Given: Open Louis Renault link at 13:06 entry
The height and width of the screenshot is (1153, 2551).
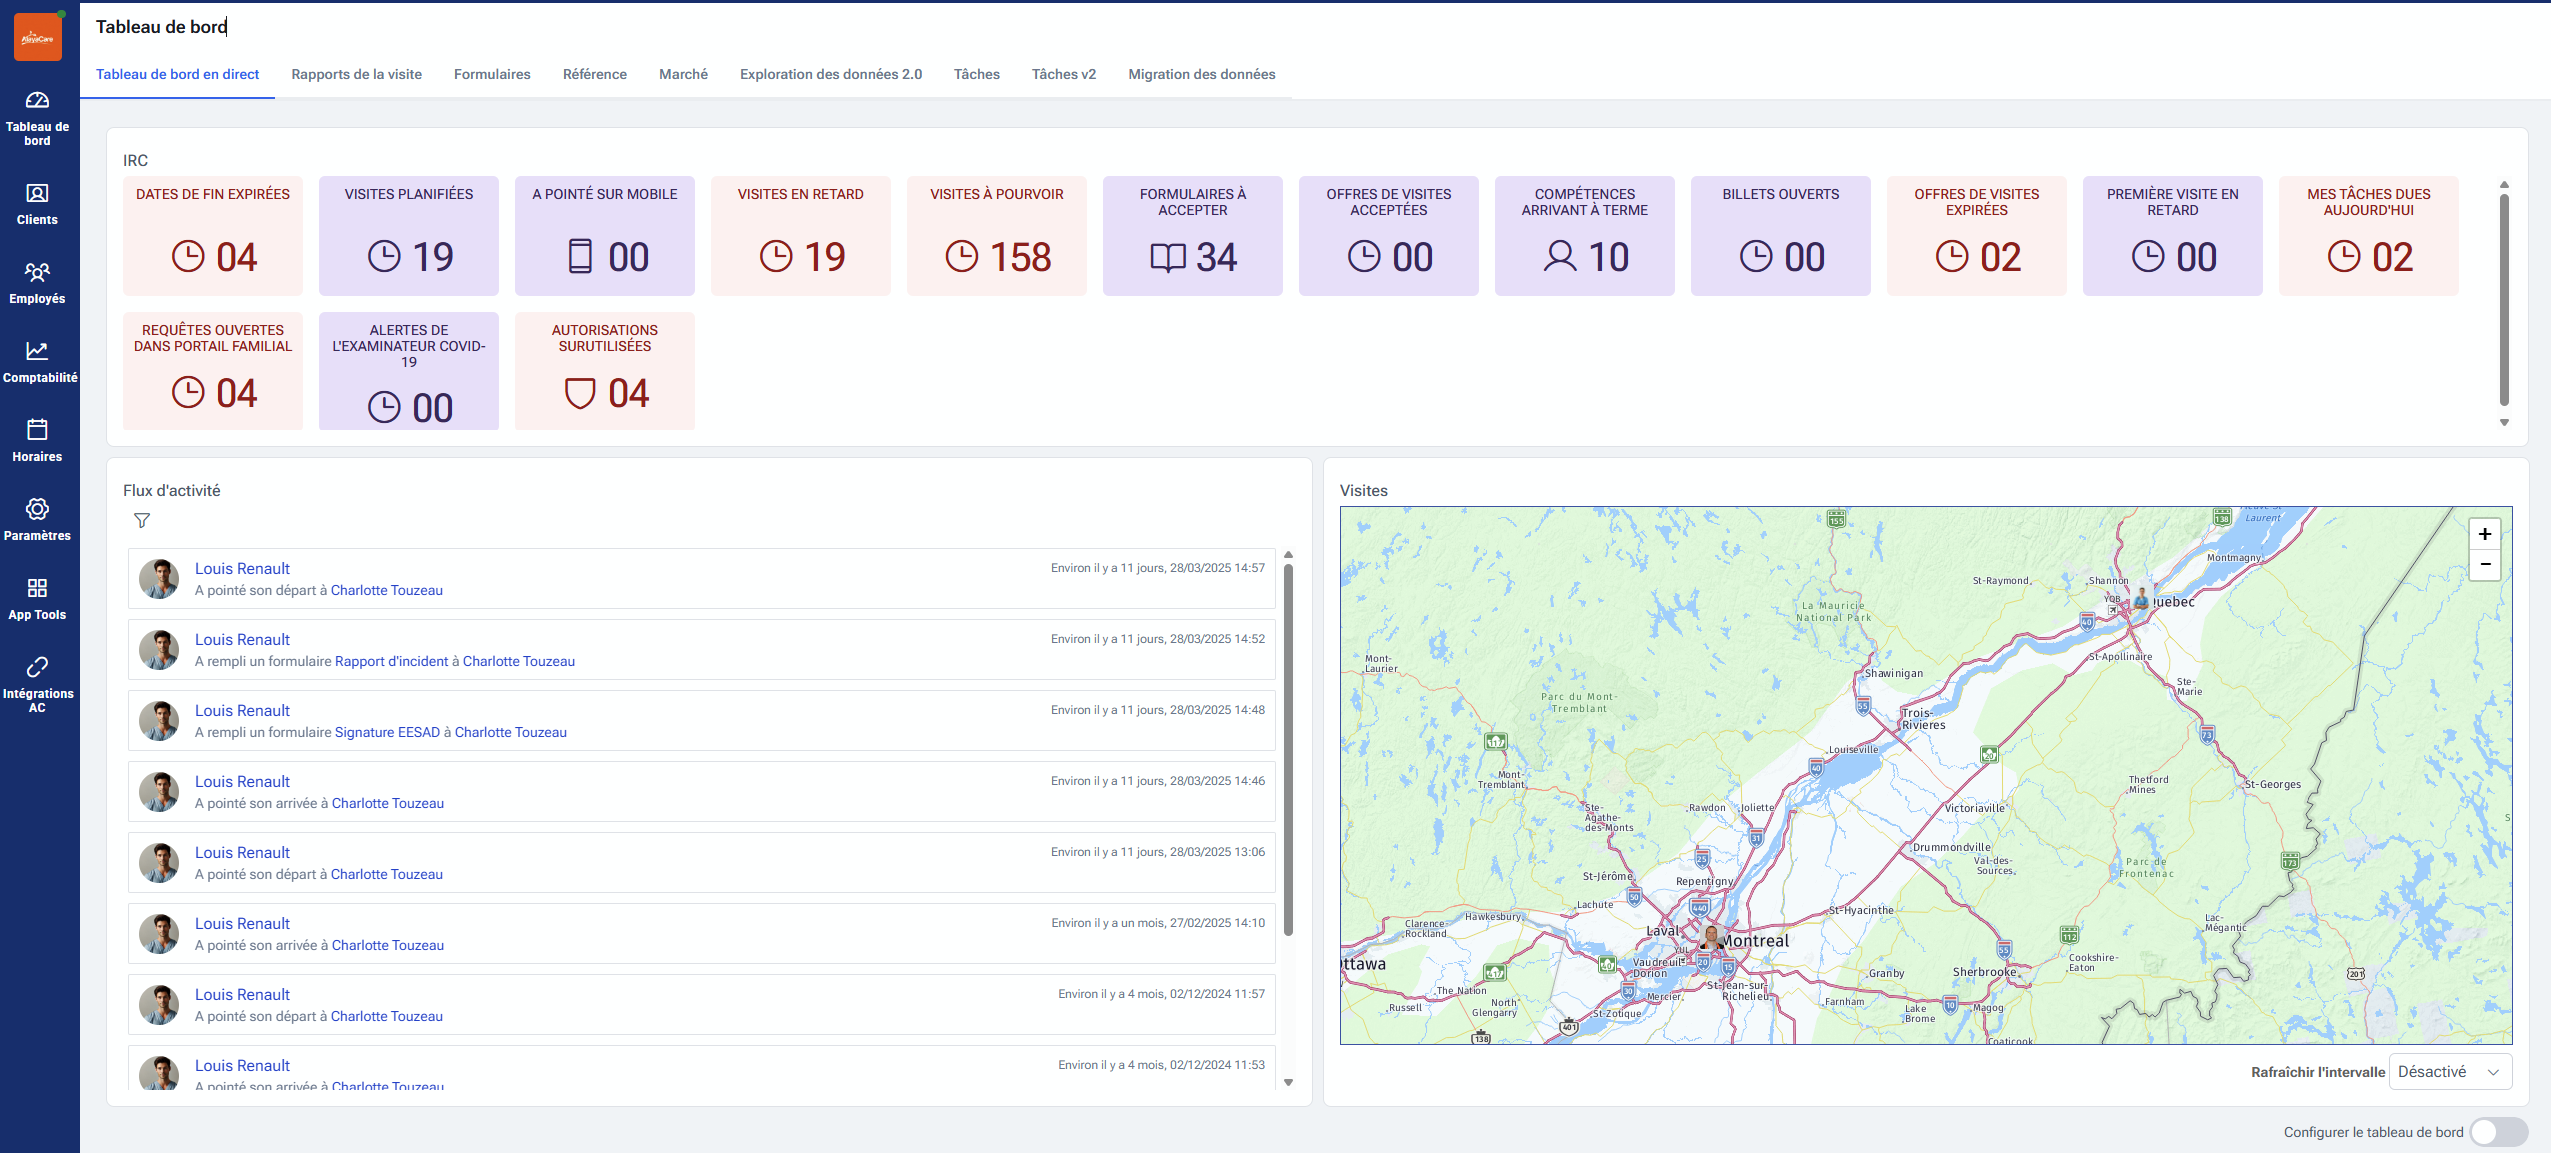Looking at the screenshot, I should click(x=242, y=853).
